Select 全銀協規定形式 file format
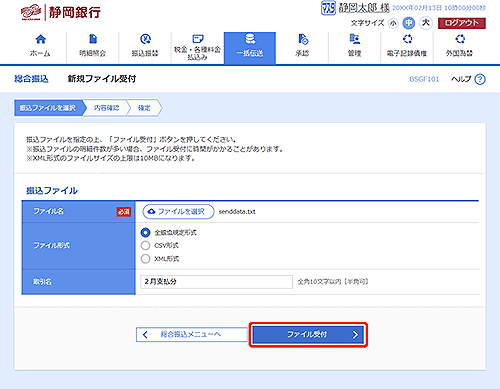 [x=145, y=233]
